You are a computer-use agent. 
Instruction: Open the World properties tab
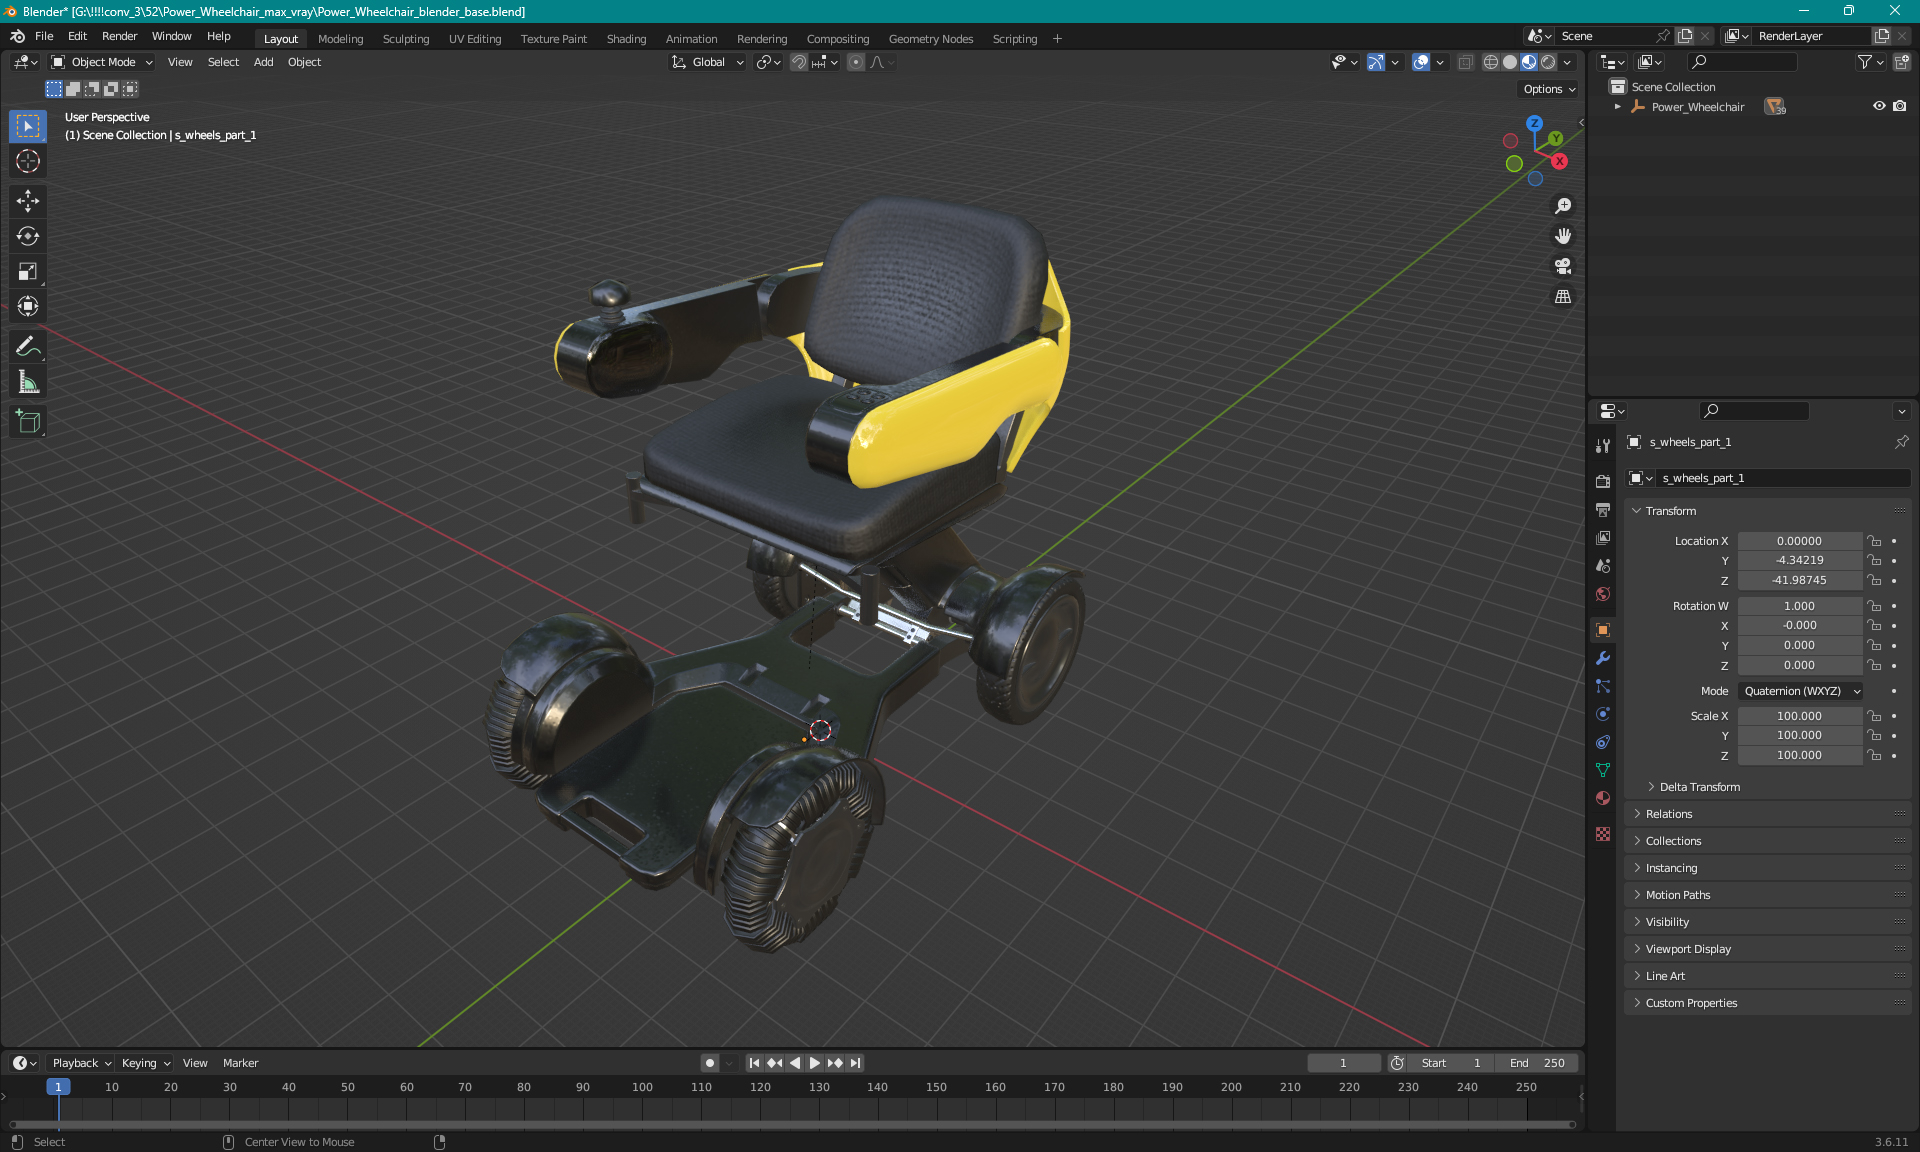pos(1603,594)
